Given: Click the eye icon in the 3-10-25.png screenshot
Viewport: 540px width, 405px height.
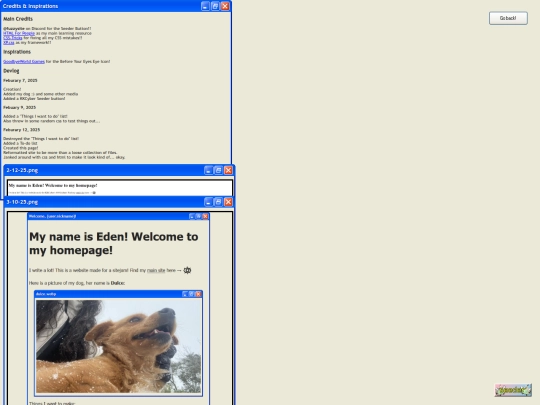Looking at the screenshot, I should (x=187, y=270).
